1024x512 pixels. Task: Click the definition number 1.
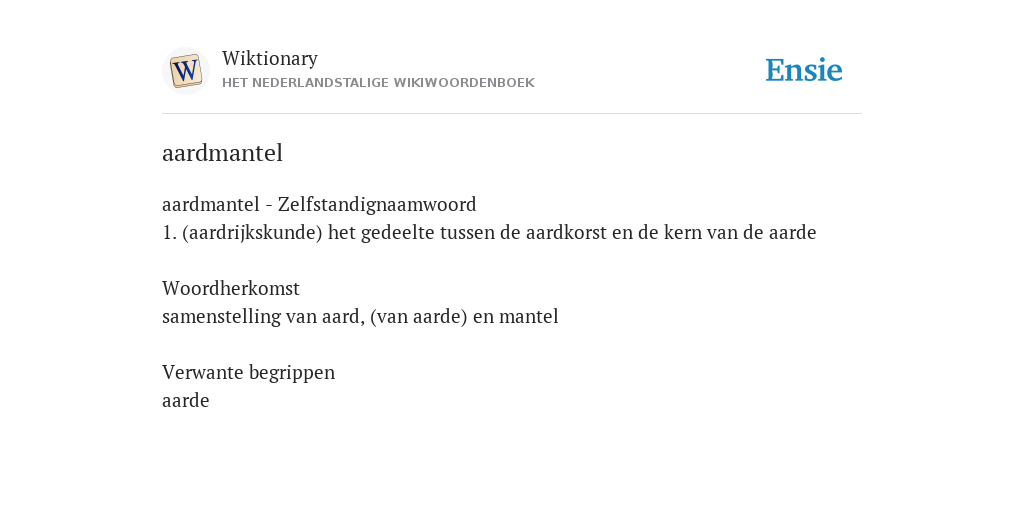point(169,233)
